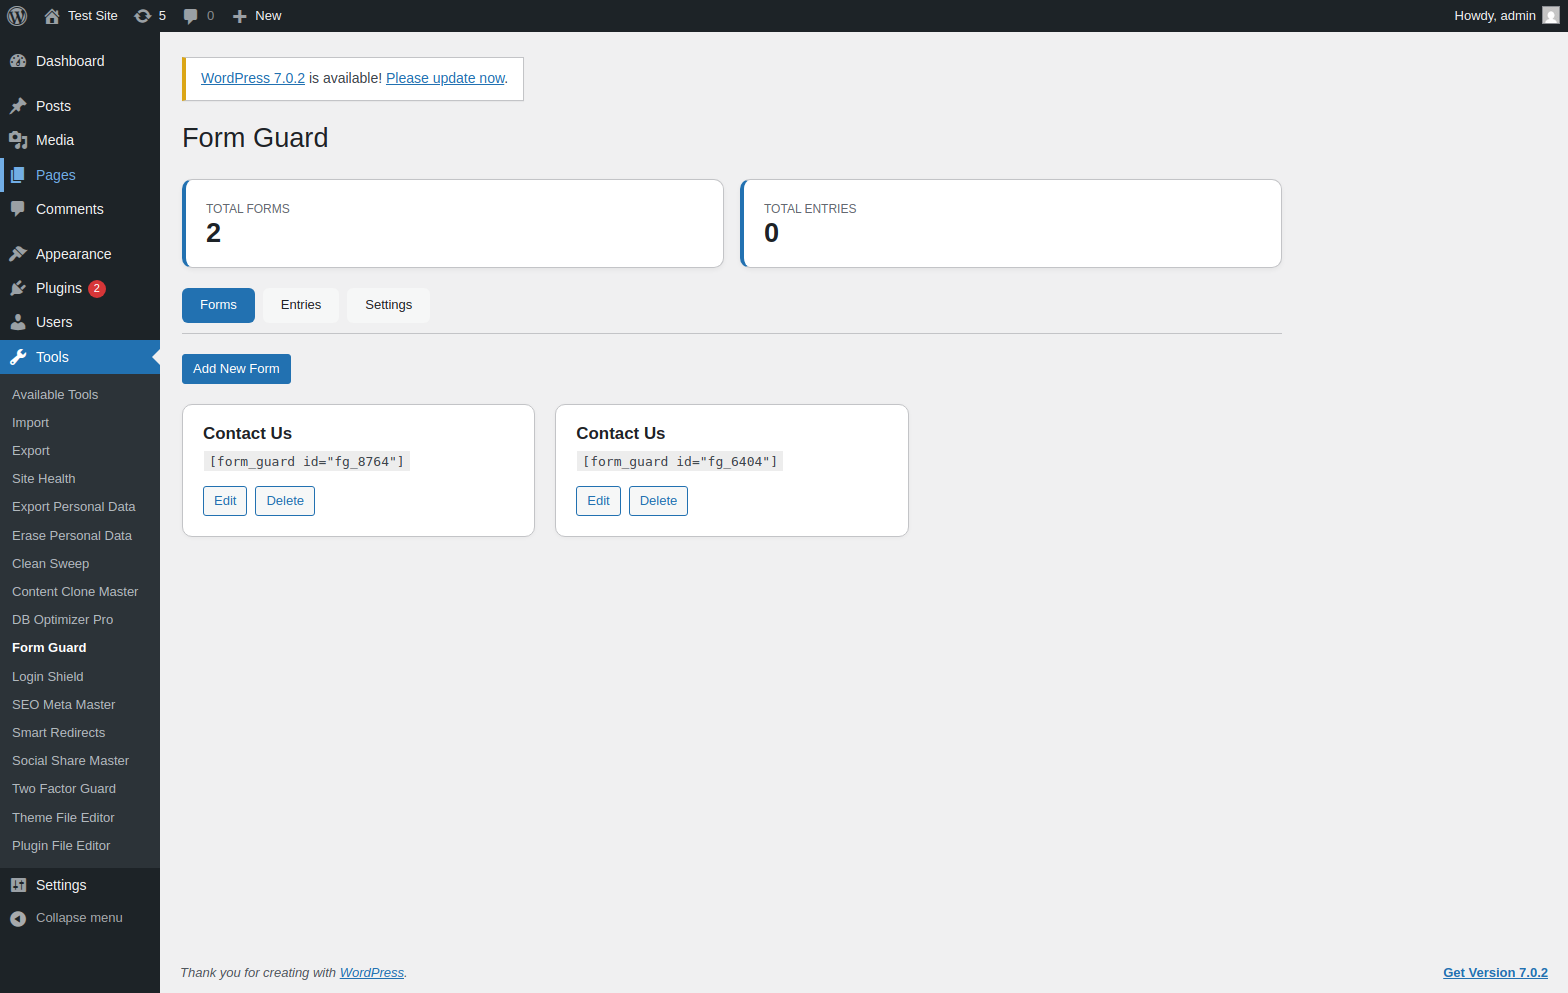
Task: Open Available Tools submenu item
Action: 55,395
